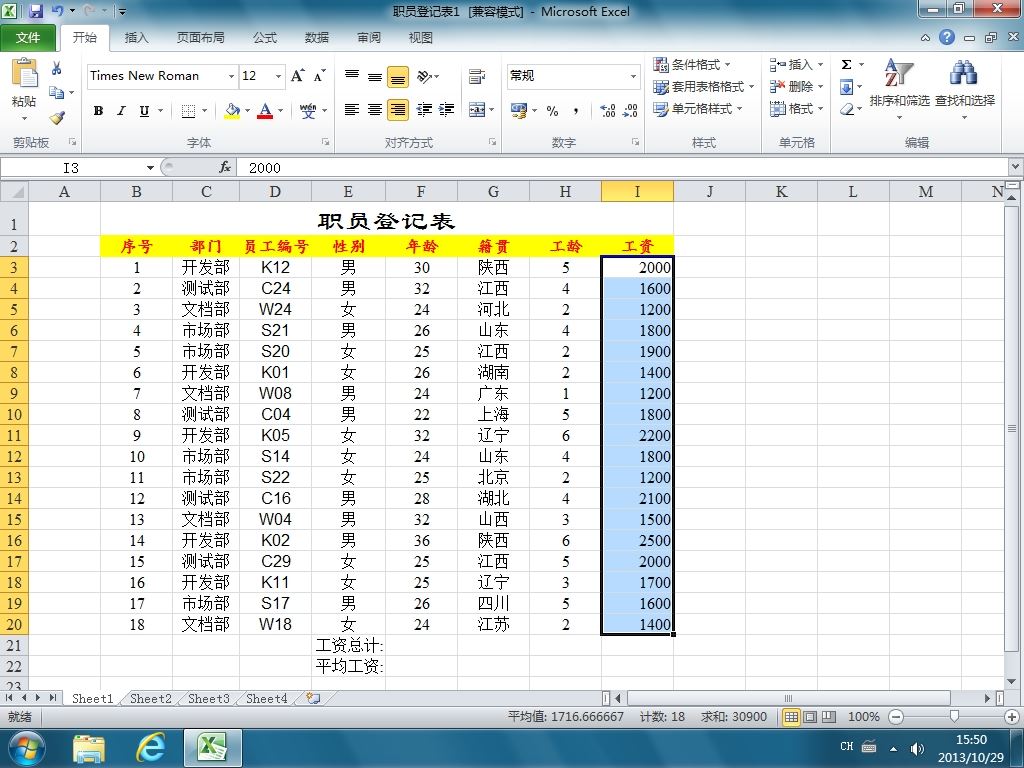
Task: Save workbook from quick access toolbar
Action: click(35, 11)
